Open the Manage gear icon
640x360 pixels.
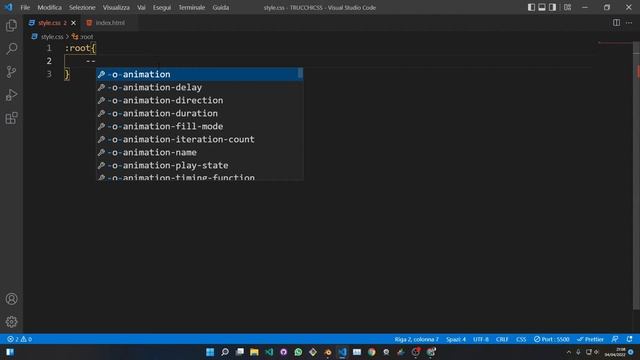[11, 322]
